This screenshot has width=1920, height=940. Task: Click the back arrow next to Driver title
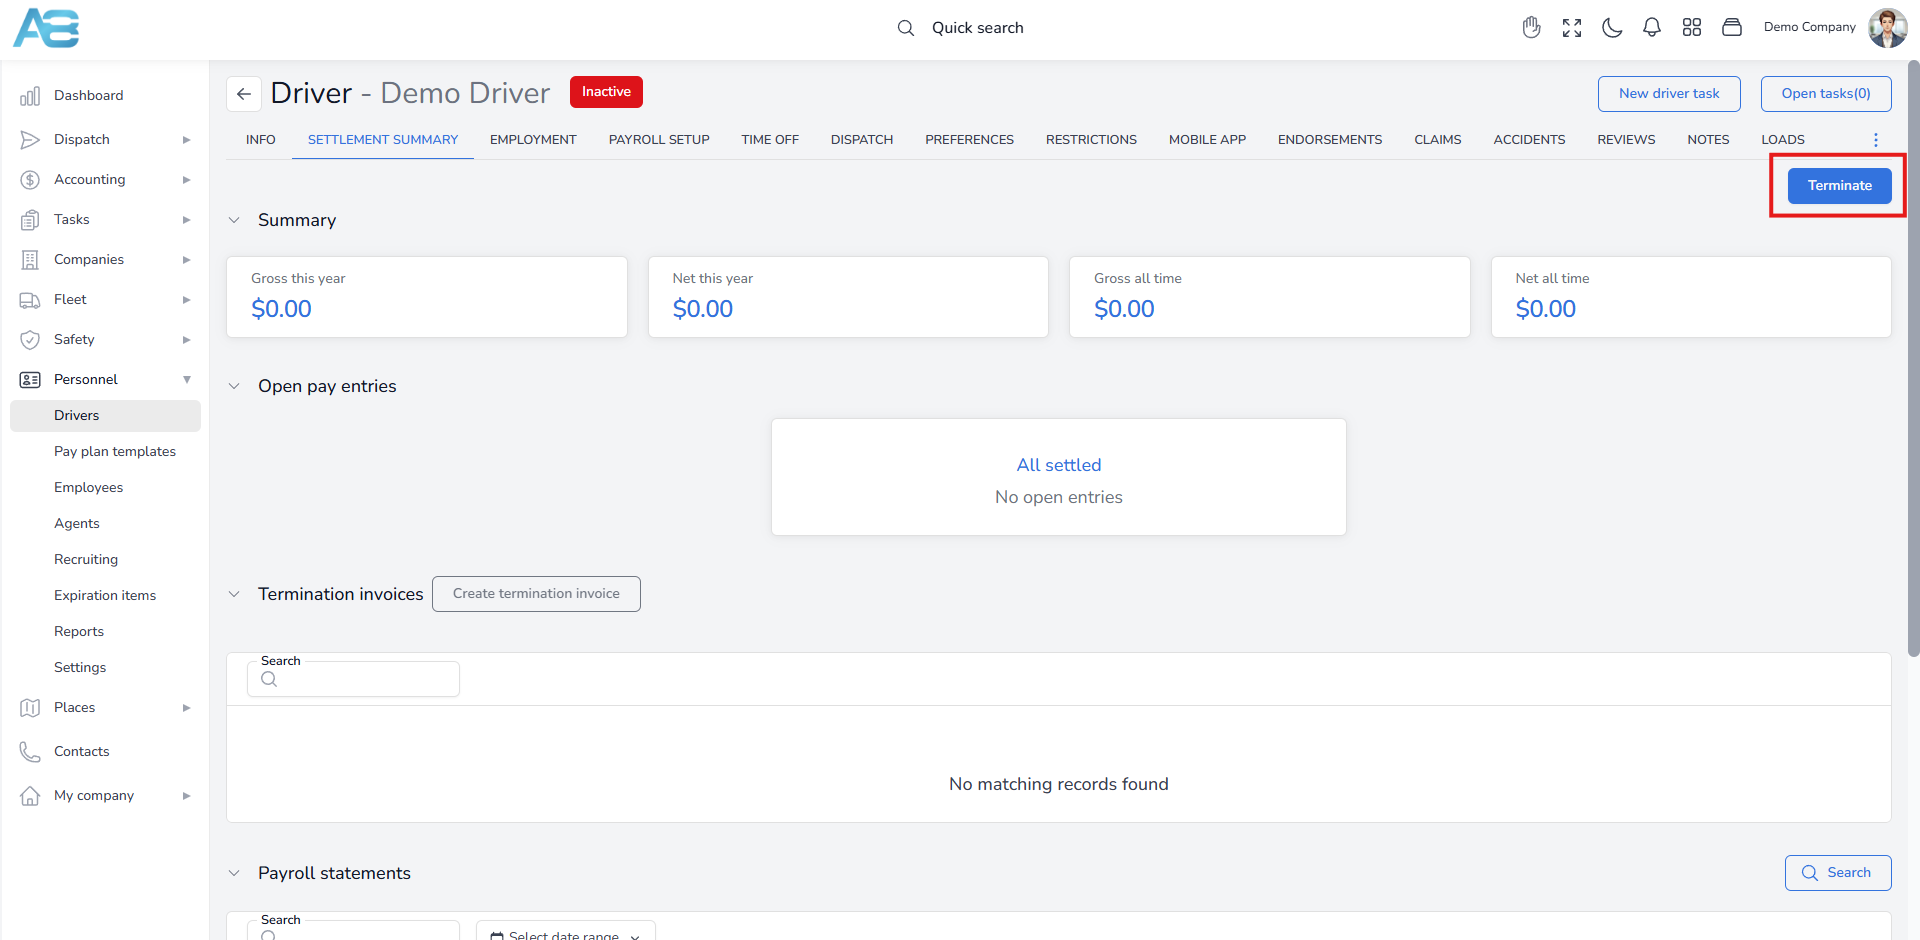(x=244, y=94)
